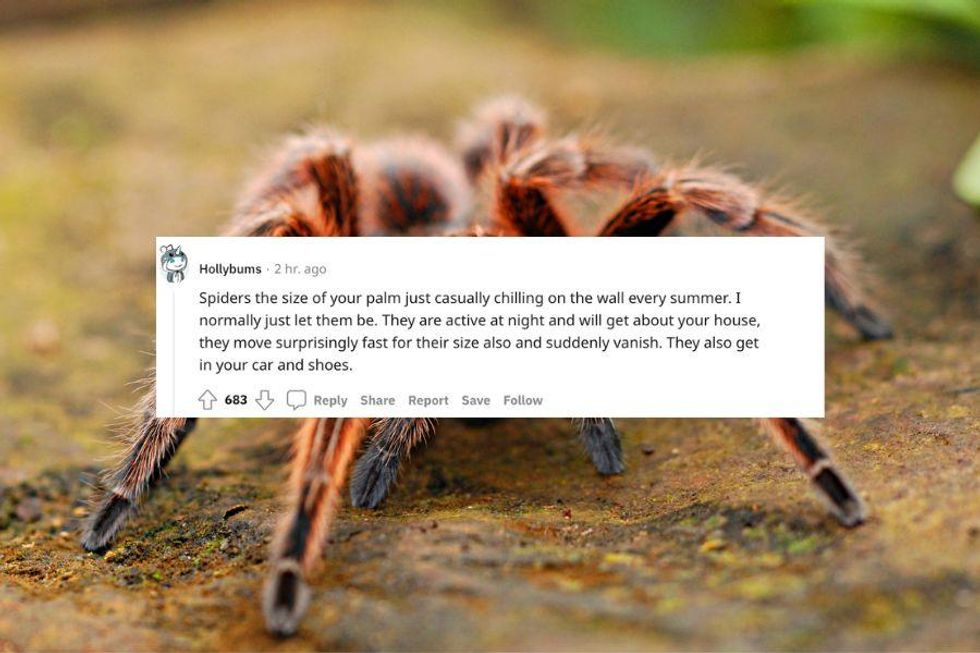Open the Hollybums avatar icon
980x653 pixels.
pyautogui.click(x=174, y=263)
